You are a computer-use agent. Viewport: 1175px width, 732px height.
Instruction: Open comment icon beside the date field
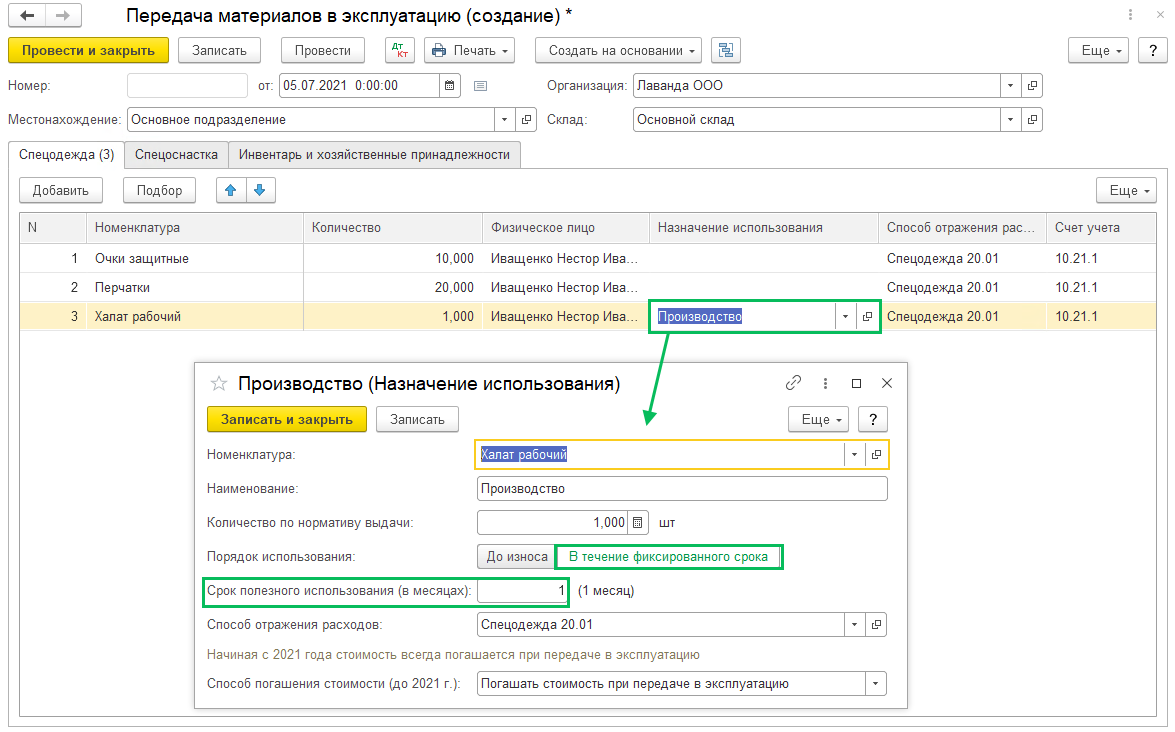pyautogui.click(x=480, y=86)
